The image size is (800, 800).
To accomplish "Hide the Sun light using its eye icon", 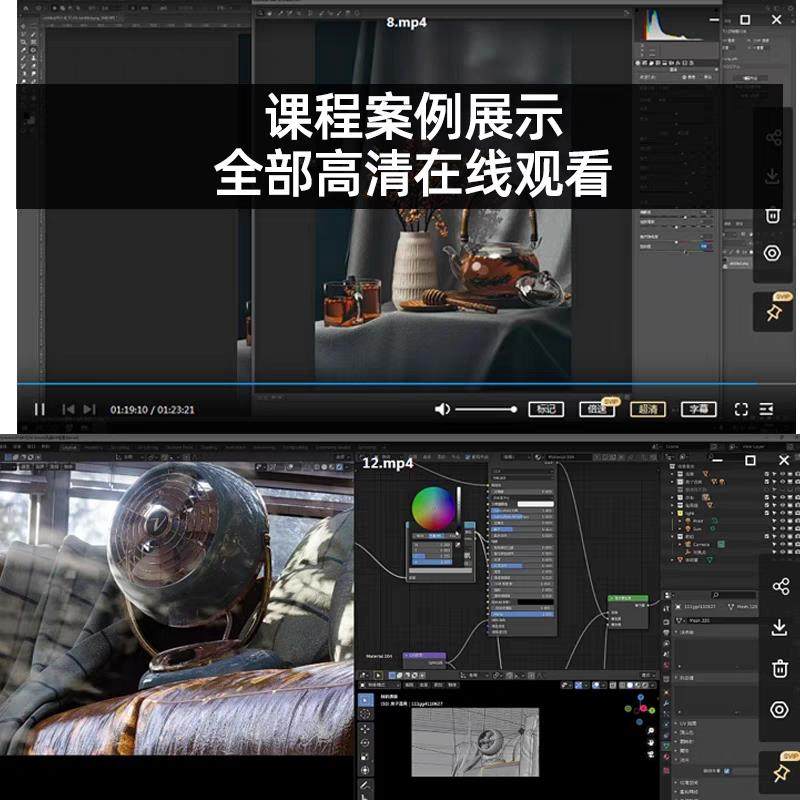I will tap(782, 529).
